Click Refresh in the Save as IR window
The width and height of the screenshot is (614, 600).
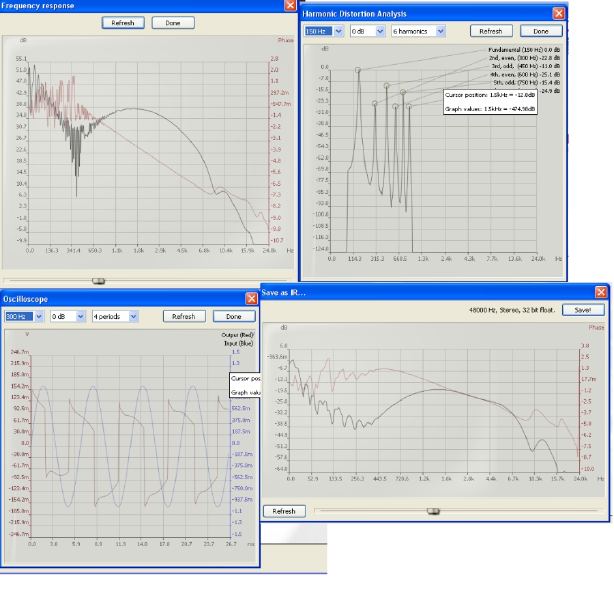click(x=284, y=511)
